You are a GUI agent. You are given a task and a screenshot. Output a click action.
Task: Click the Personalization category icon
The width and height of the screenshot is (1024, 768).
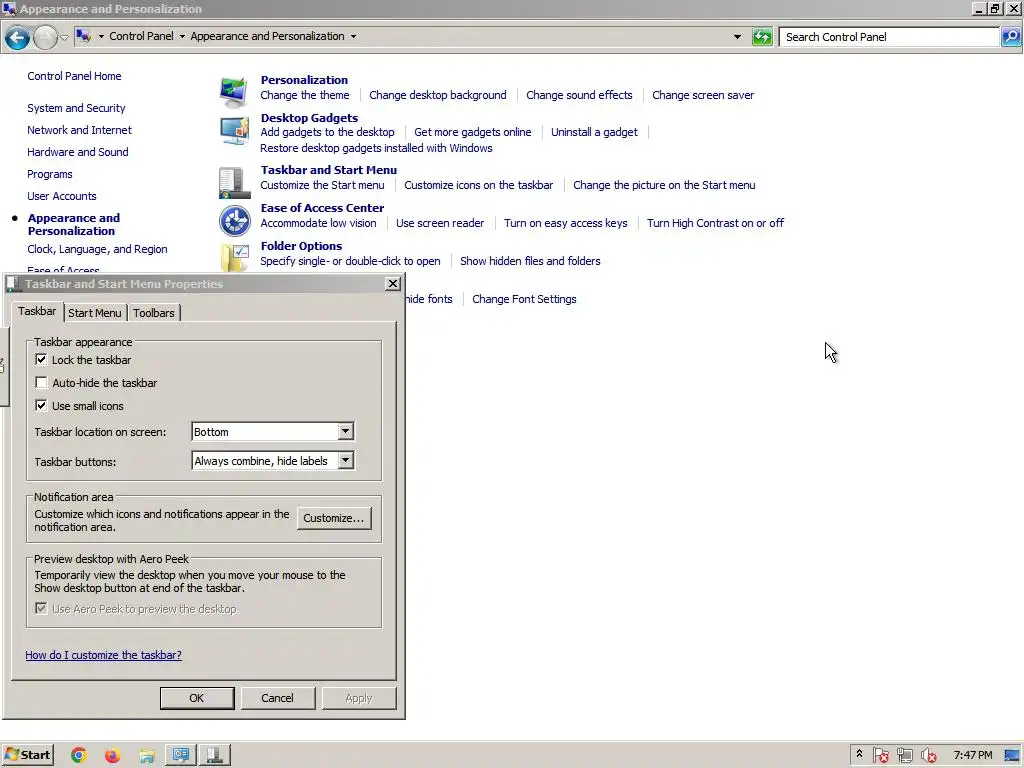(x=234, y=91)
